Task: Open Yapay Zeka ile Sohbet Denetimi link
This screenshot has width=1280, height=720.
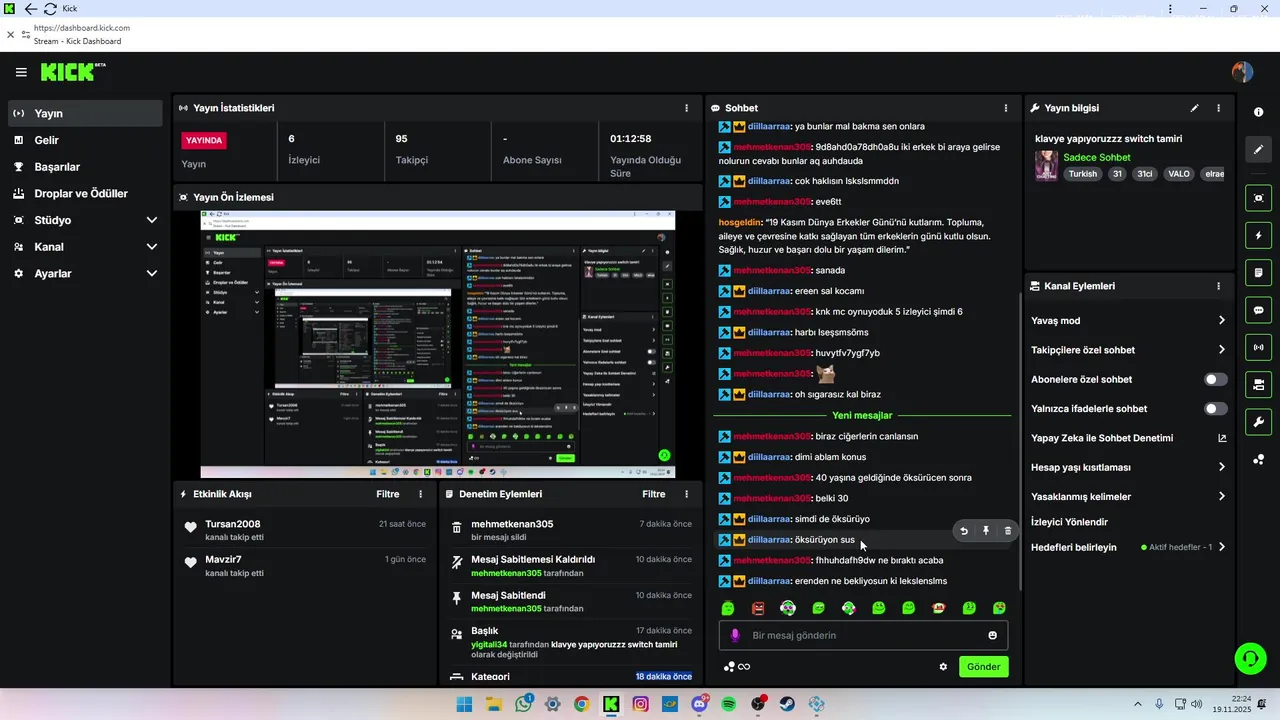Action: point(1128,438)
